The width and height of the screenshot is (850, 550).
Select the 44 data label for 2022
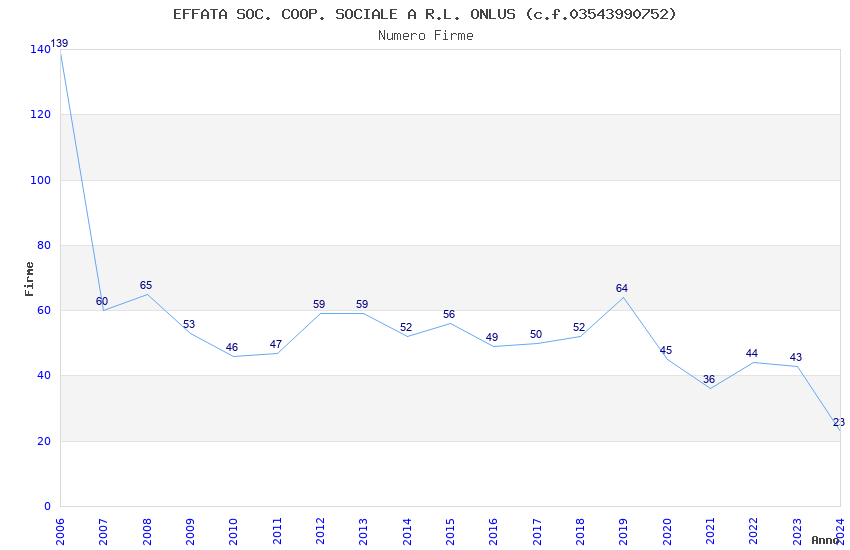point(752,353)
